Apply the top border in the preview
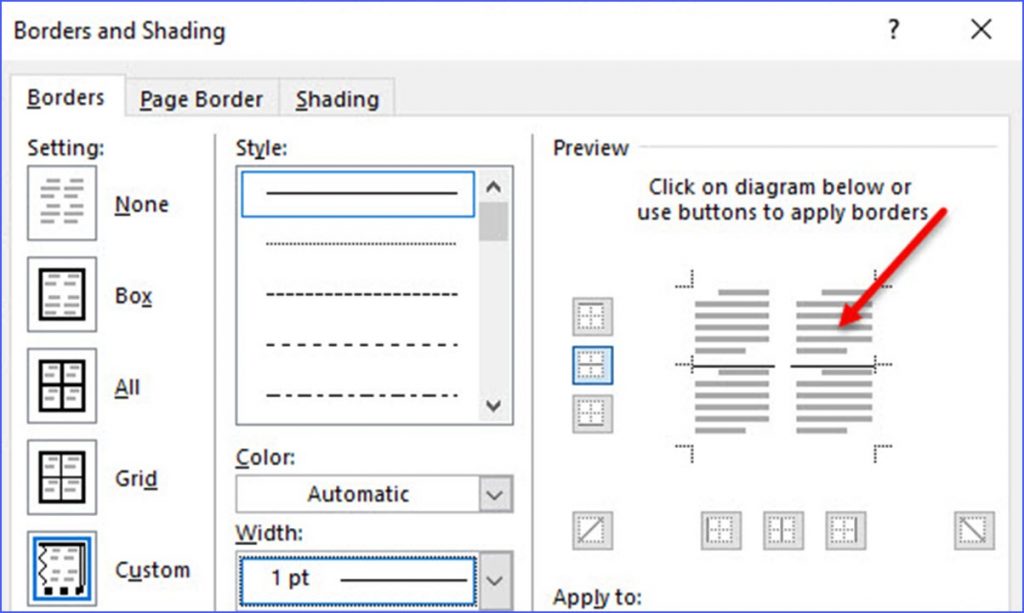Viewport: 1024px width, 613px height. pos(594,314)
